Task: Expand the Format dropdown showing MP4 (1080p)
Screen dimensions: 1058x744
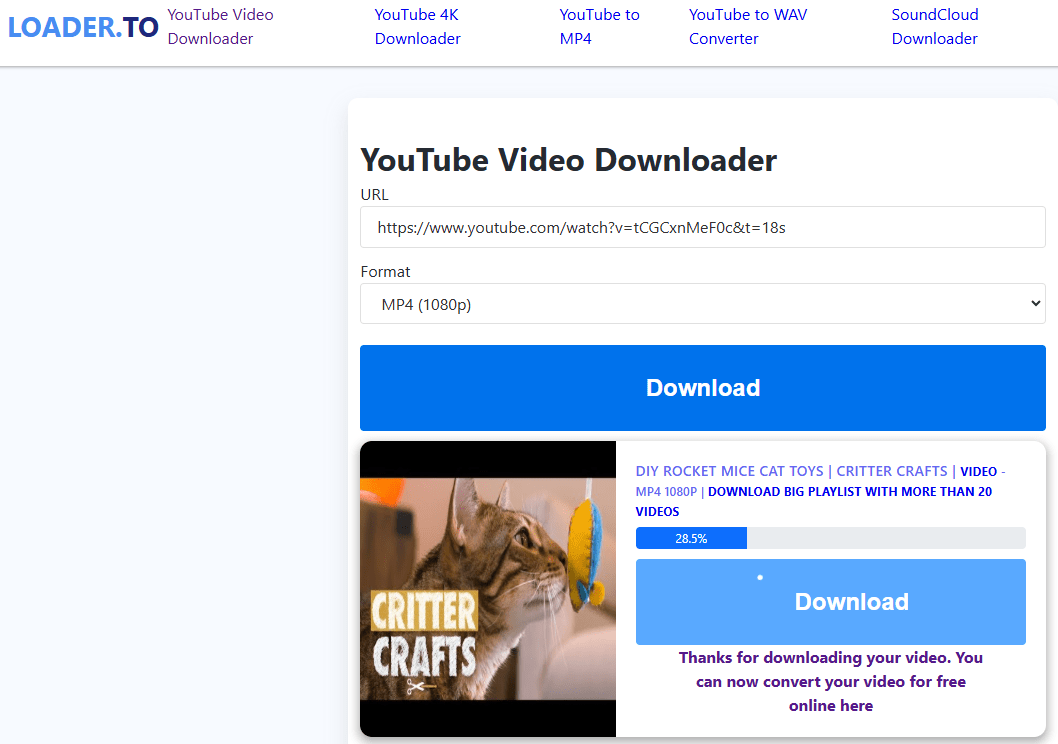Action: pyautogui.click(x=702, y=304)
